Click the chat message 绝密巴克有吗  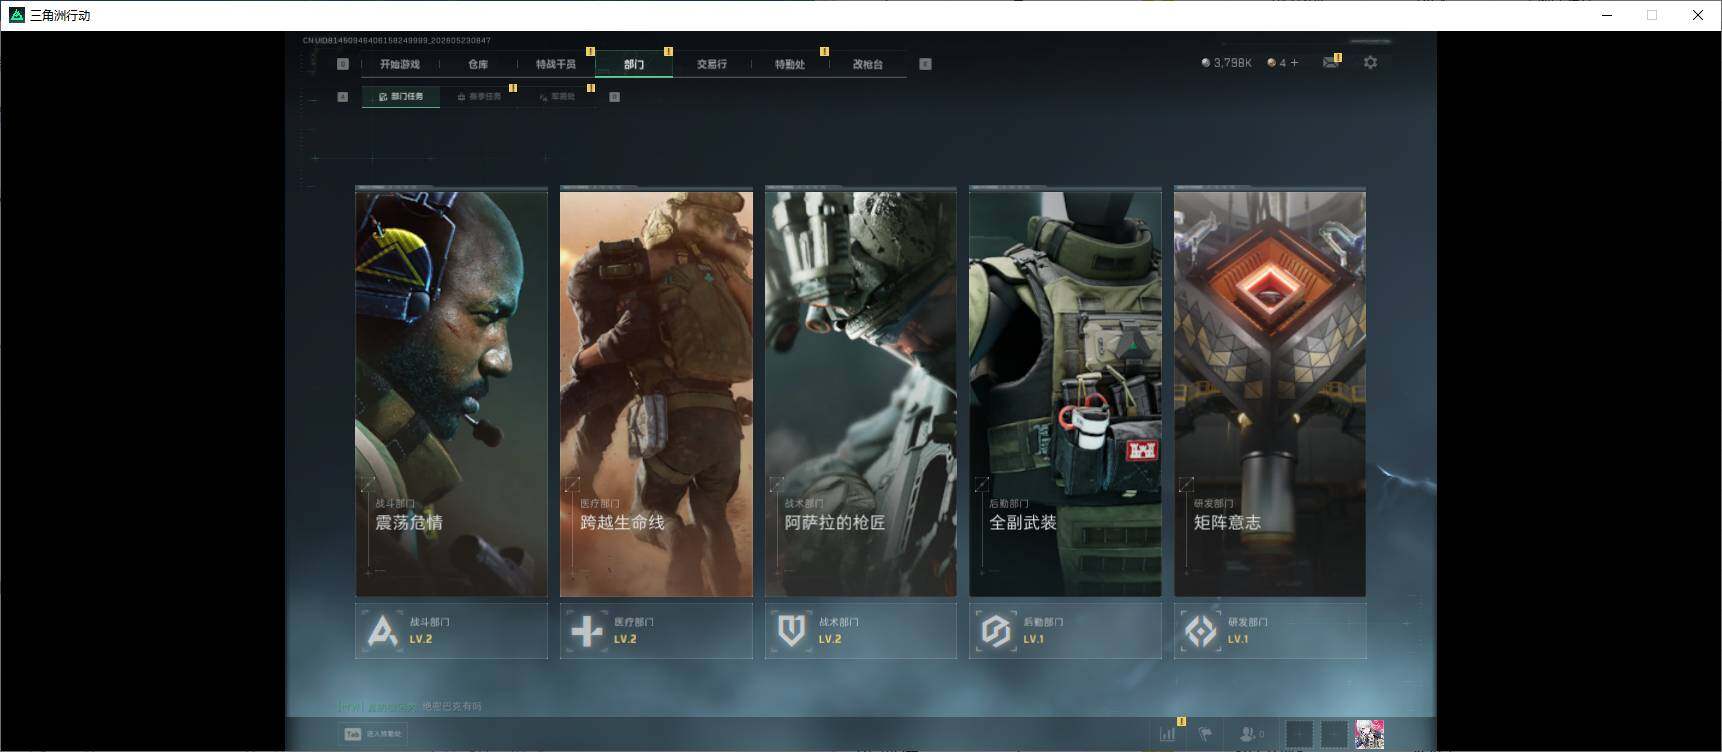tap(451, 706)
